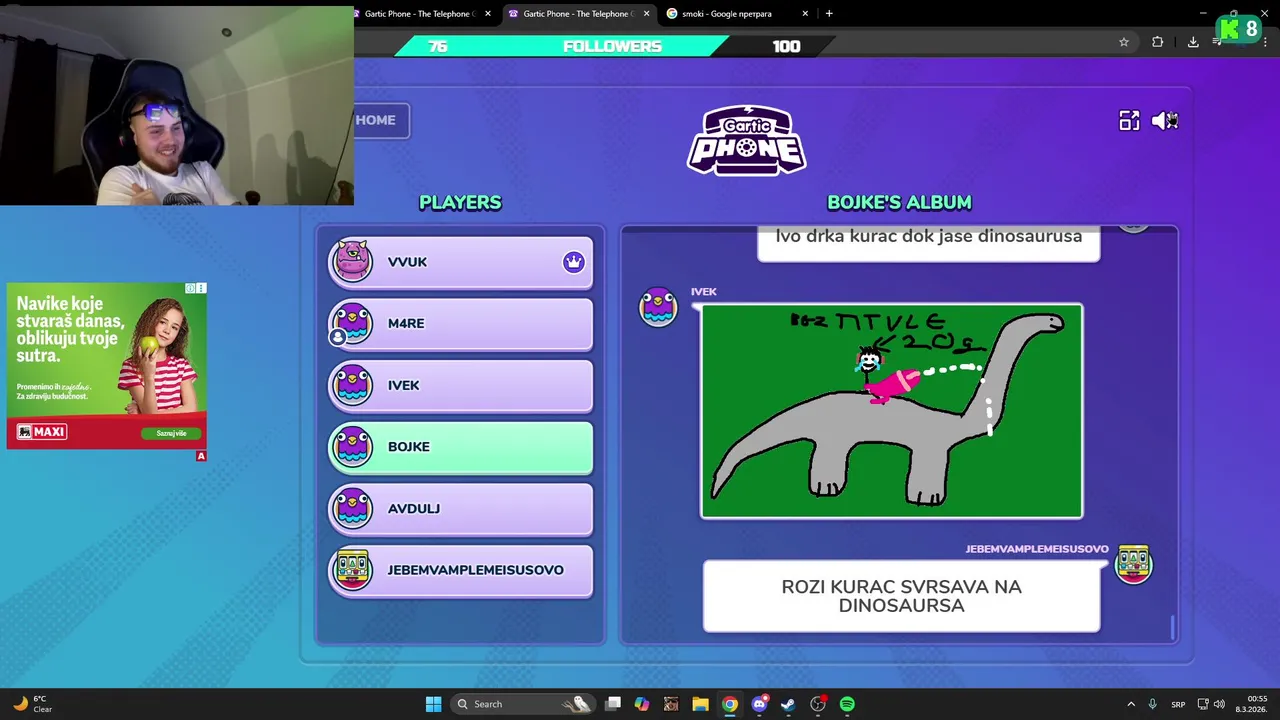This screenshot has height=720, width=1280.
Task: Open OBS Studio from the taskbar
Action: click(x=818, y=704)
